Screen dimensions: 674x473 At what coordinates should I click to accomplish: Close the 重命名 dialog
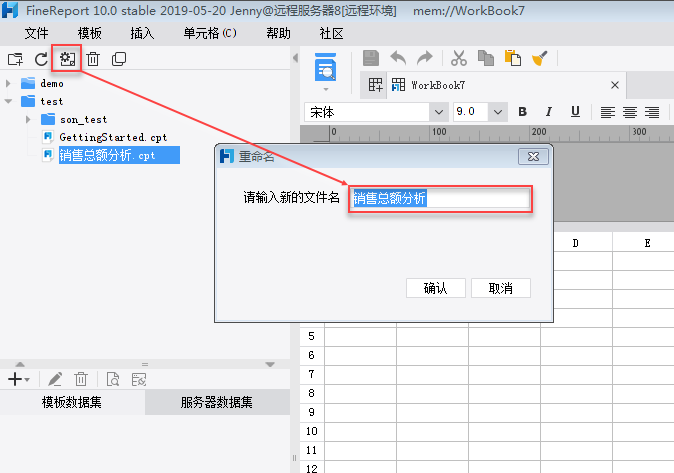pyautogui.click(x=533, y=157)
